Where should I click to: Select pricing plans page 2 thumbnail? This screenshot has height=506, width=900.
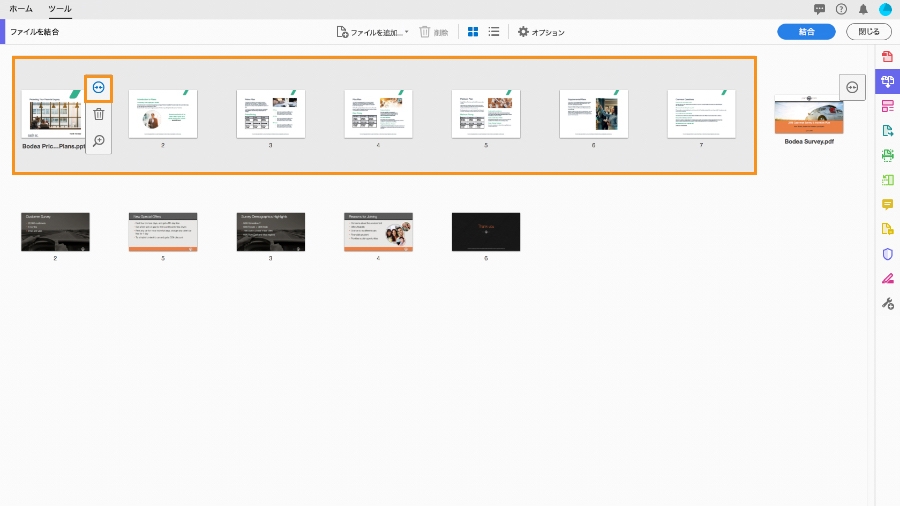pos(163,114)
